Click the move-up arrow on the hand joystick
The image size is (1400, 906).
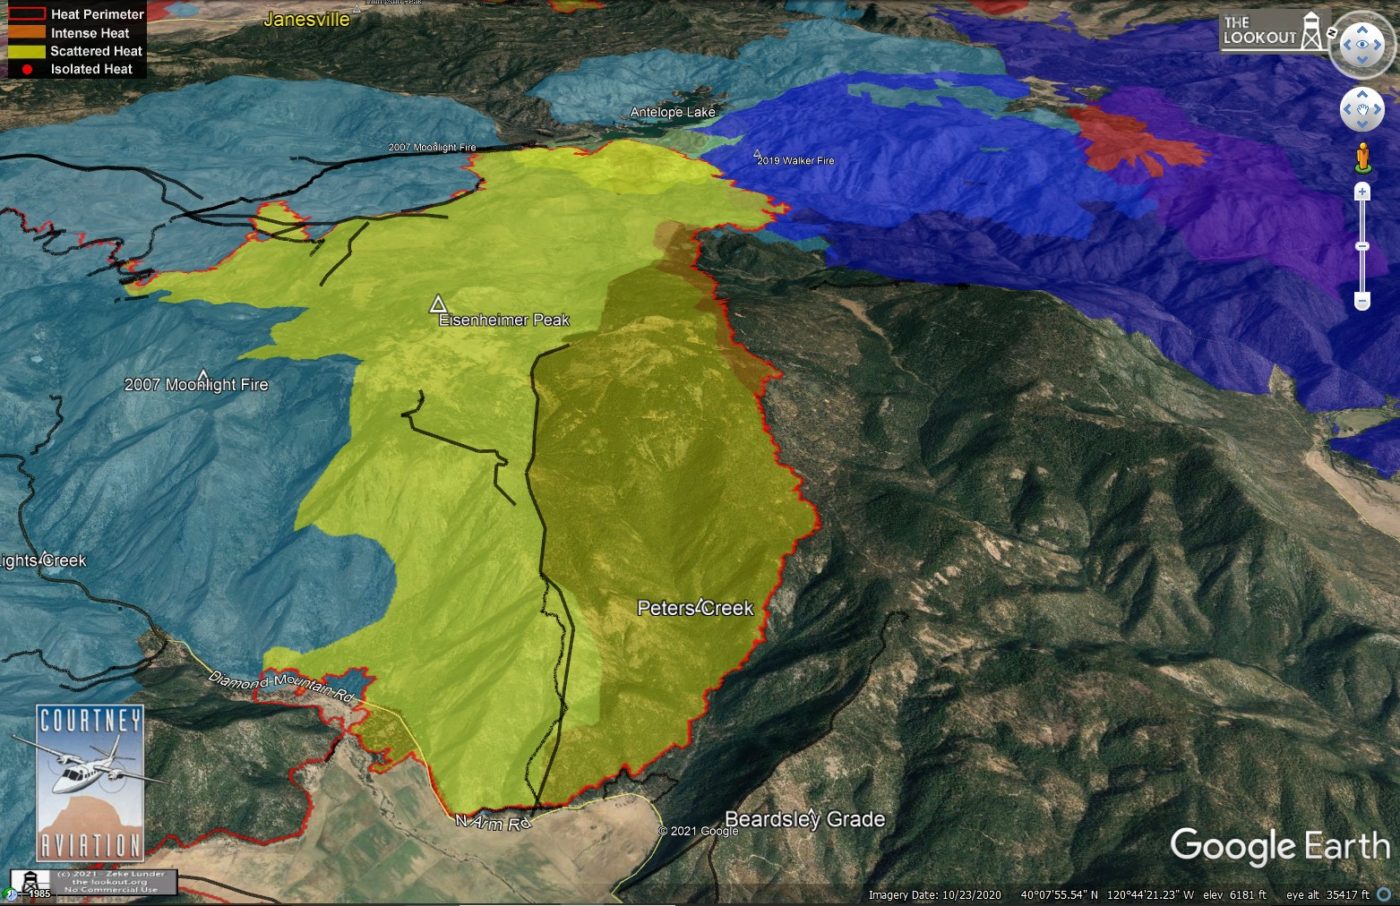click(1362, 96)
